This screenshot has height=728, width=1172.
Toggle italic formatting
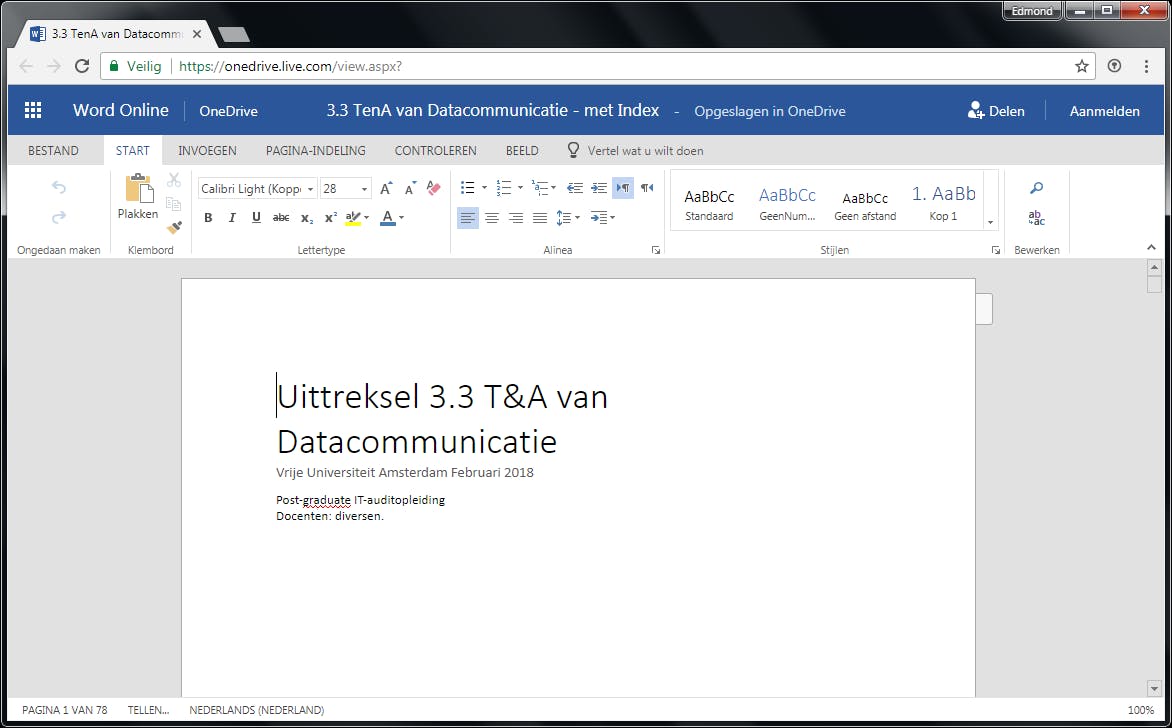[232, 218]
